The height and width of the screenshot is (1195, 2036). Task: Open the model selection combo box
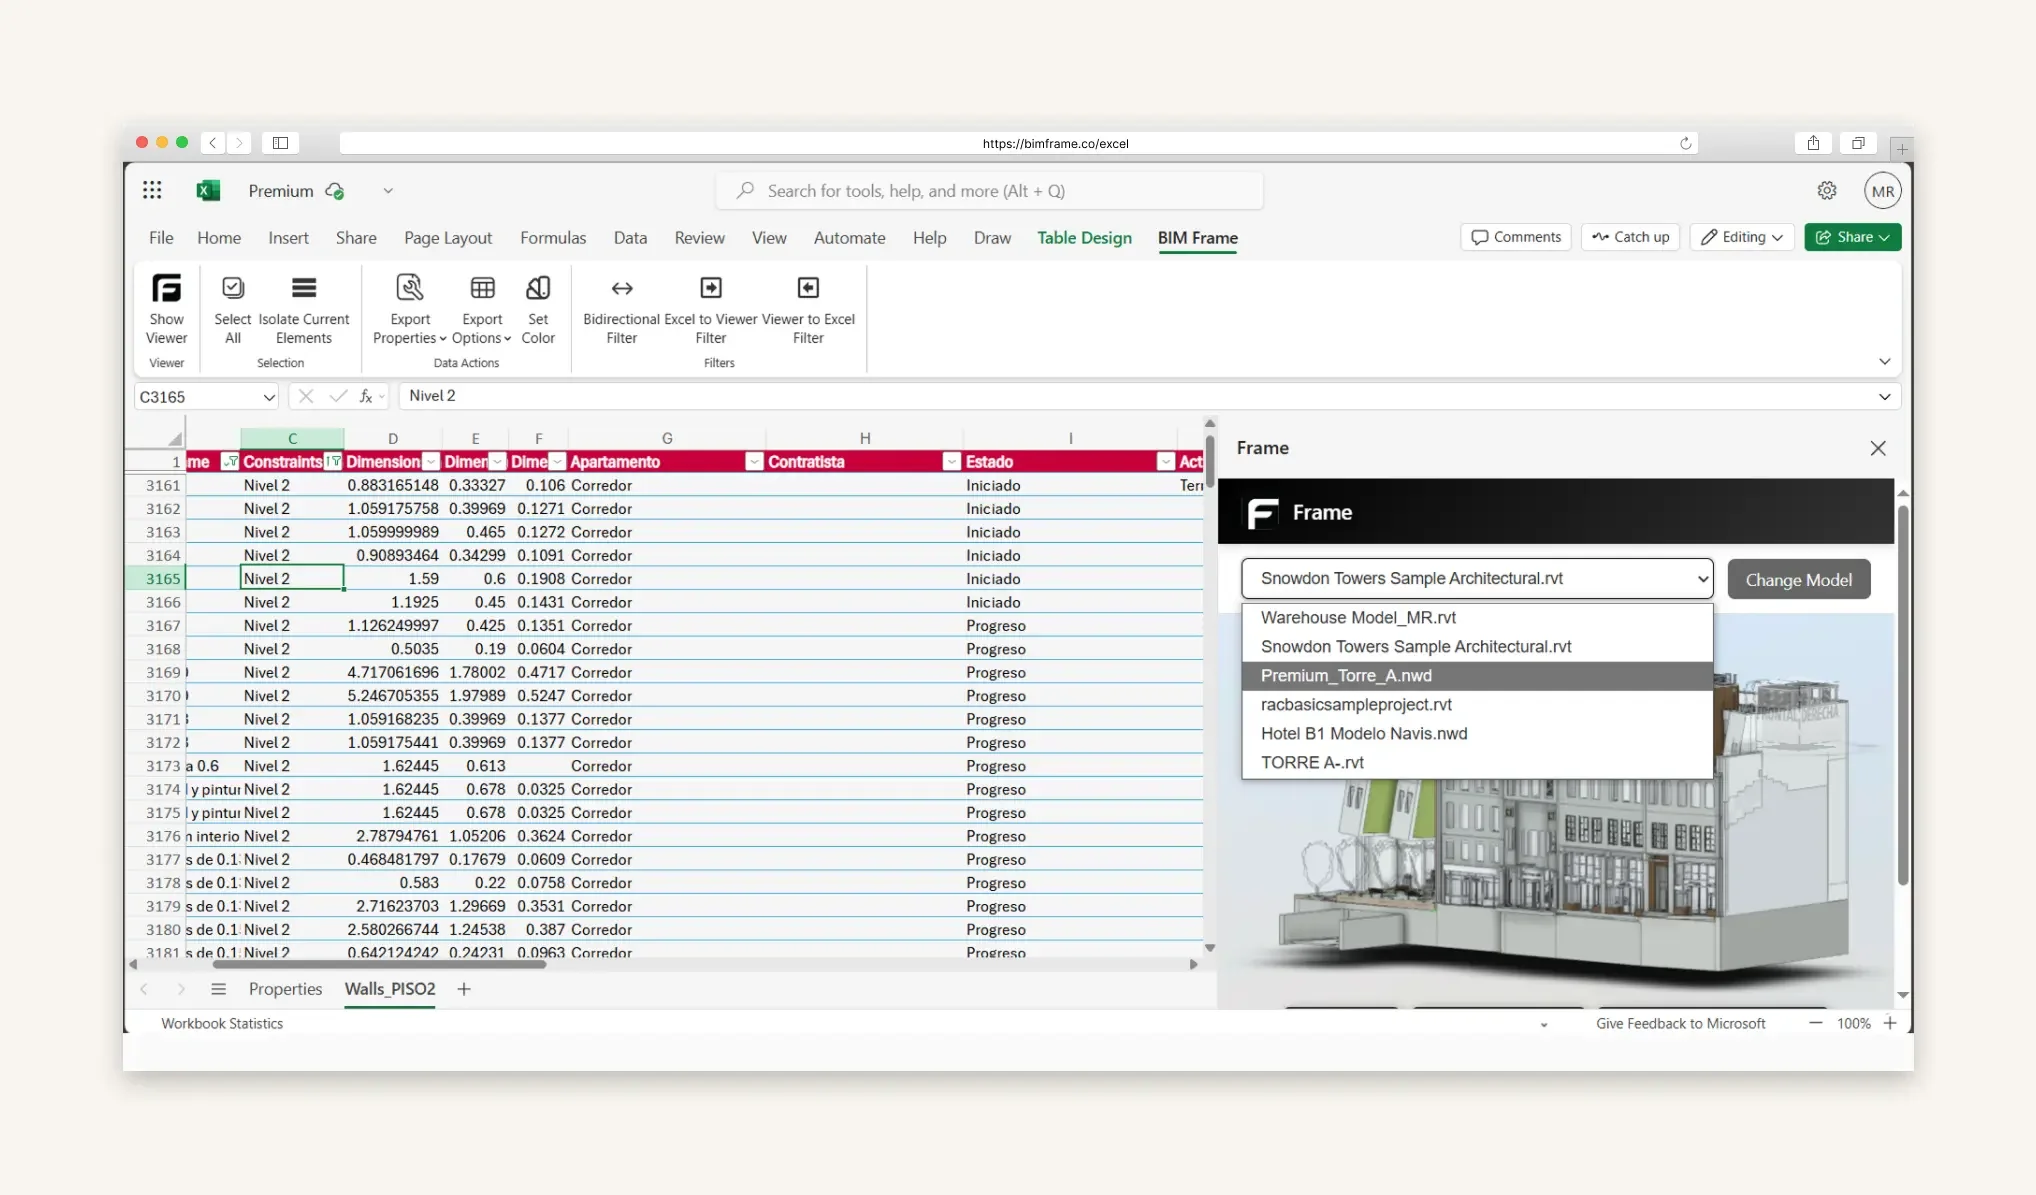[x=1477, y=578]
